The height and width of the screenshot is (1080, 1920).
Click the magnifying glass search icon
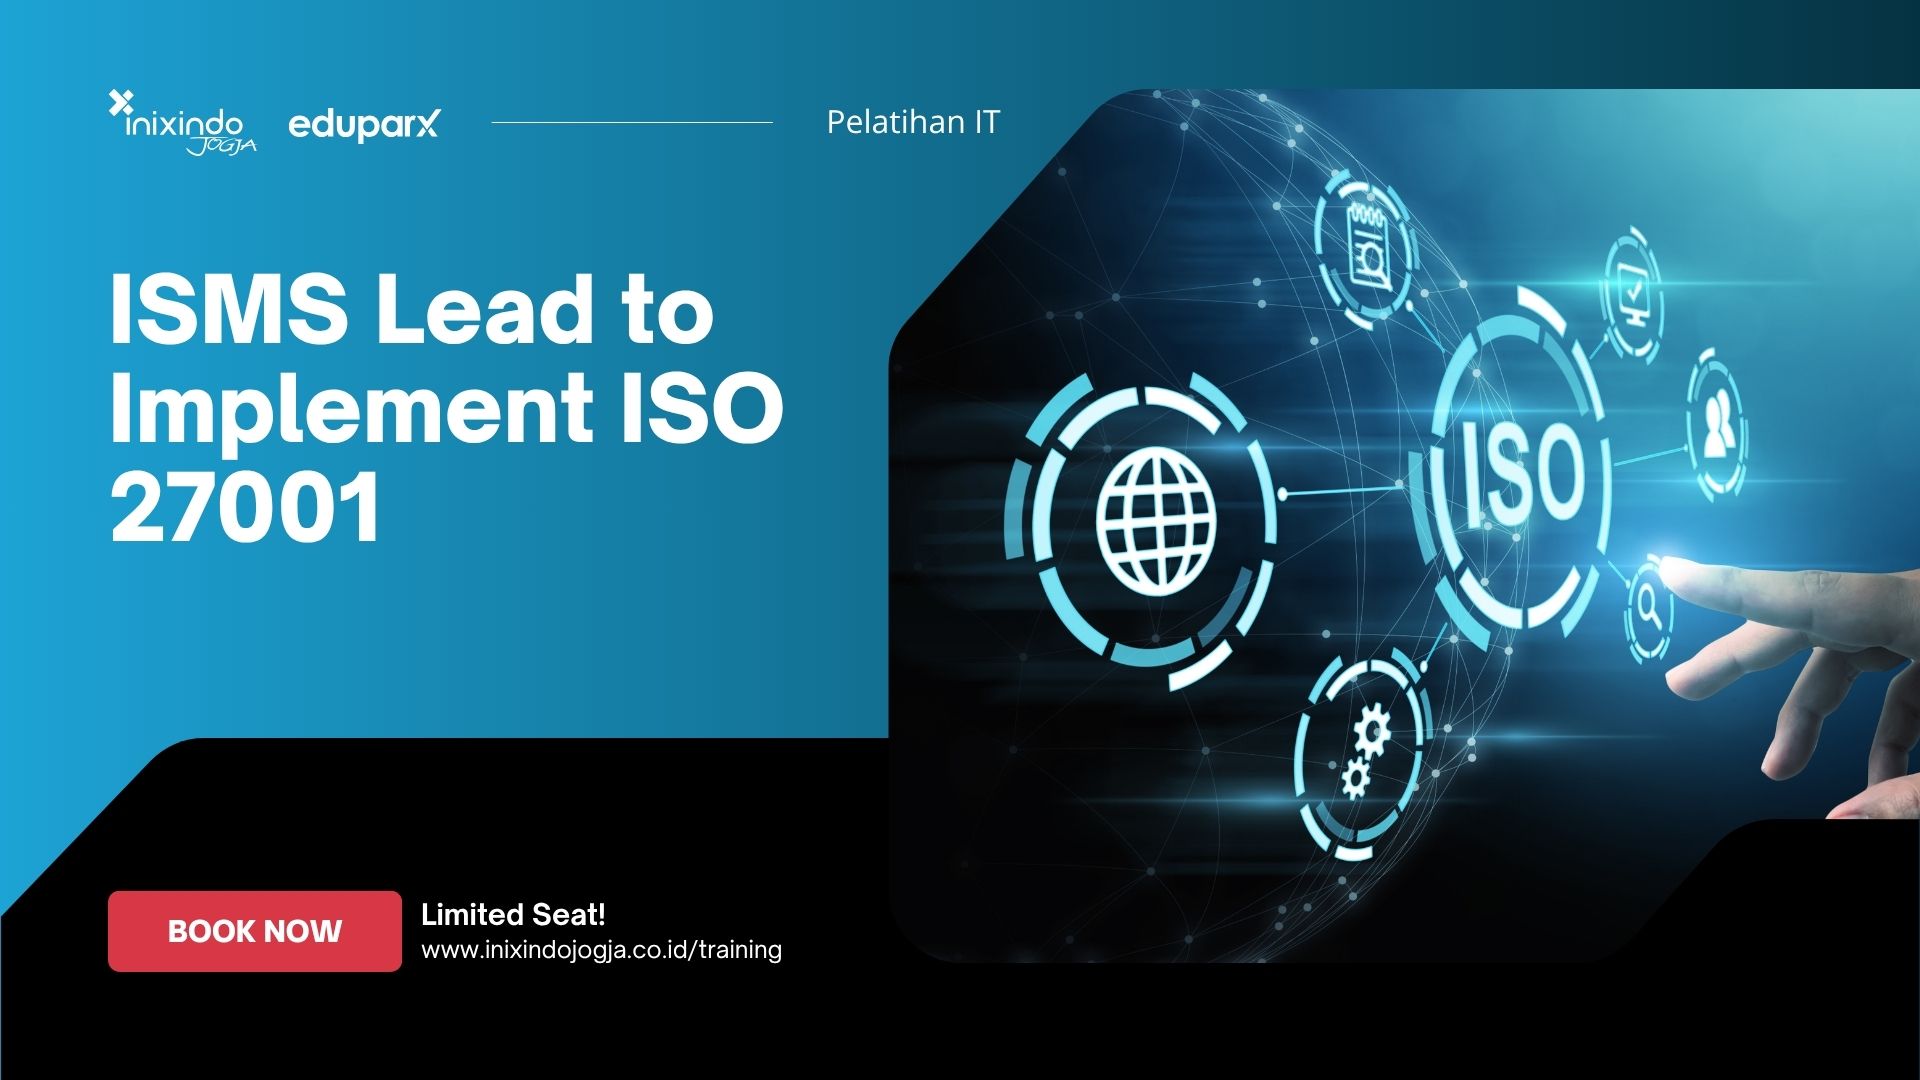tap(1647, 606)
